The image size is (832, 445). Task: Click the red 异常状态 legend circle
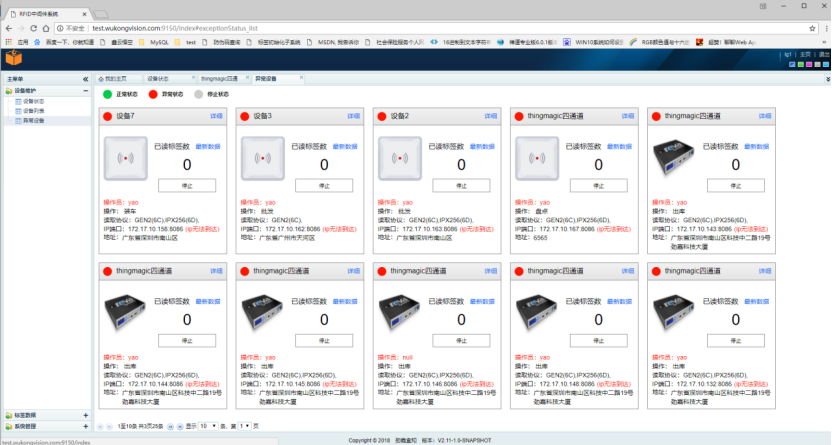(x=153, y=94)
